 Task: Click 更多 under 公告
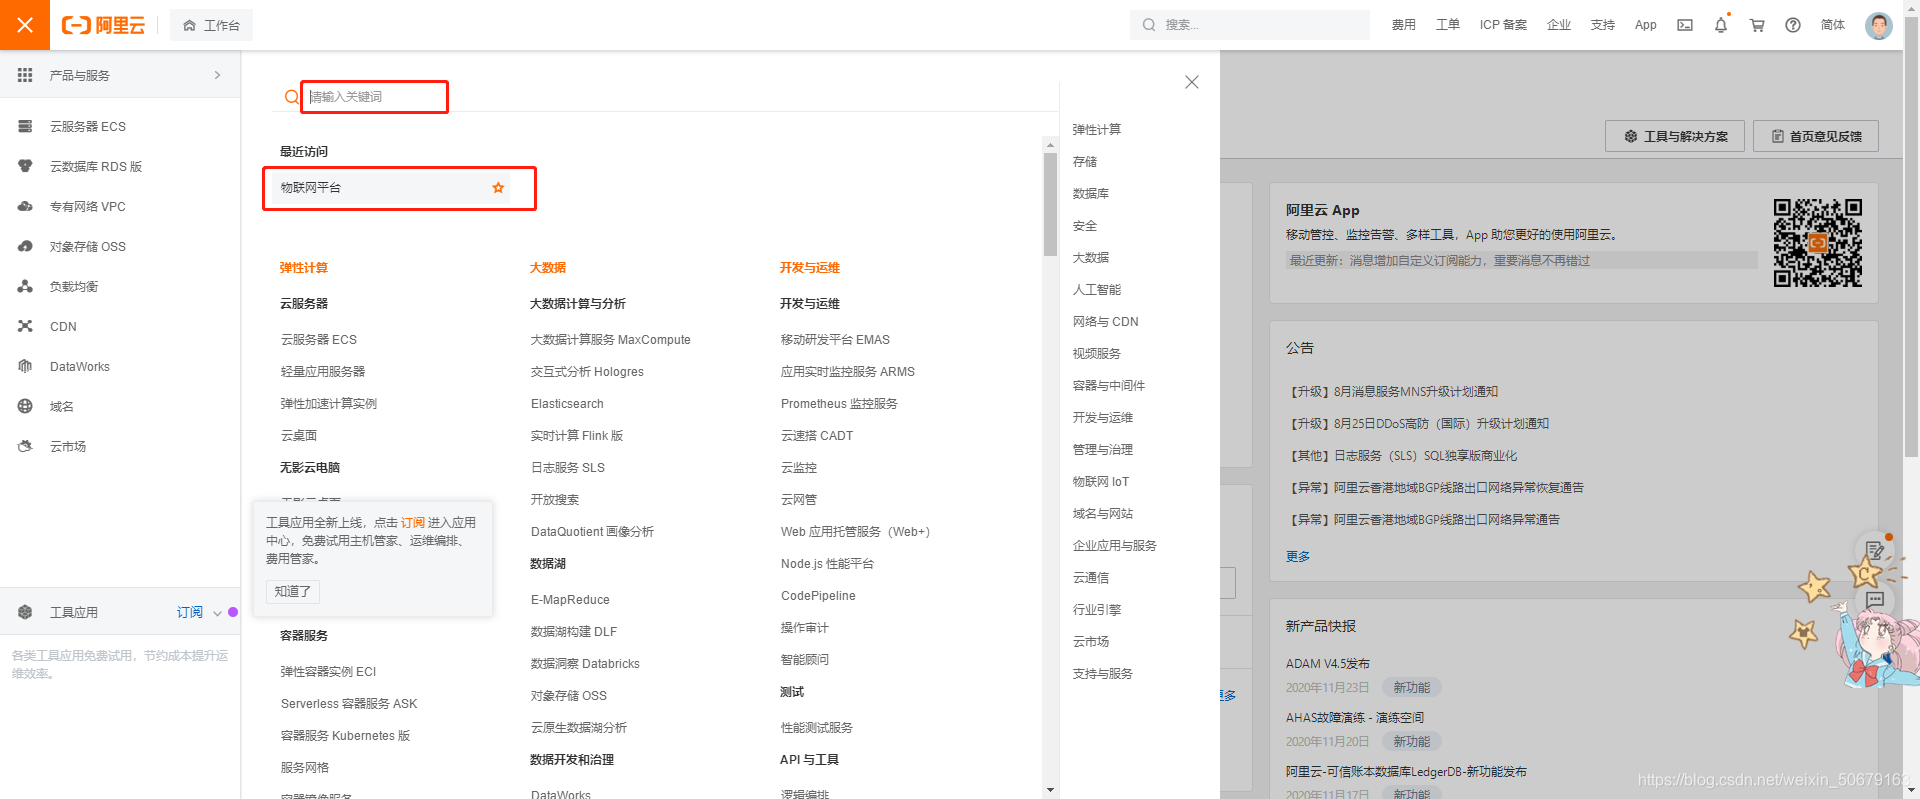pyautogui.click(x=1298, y=557)
